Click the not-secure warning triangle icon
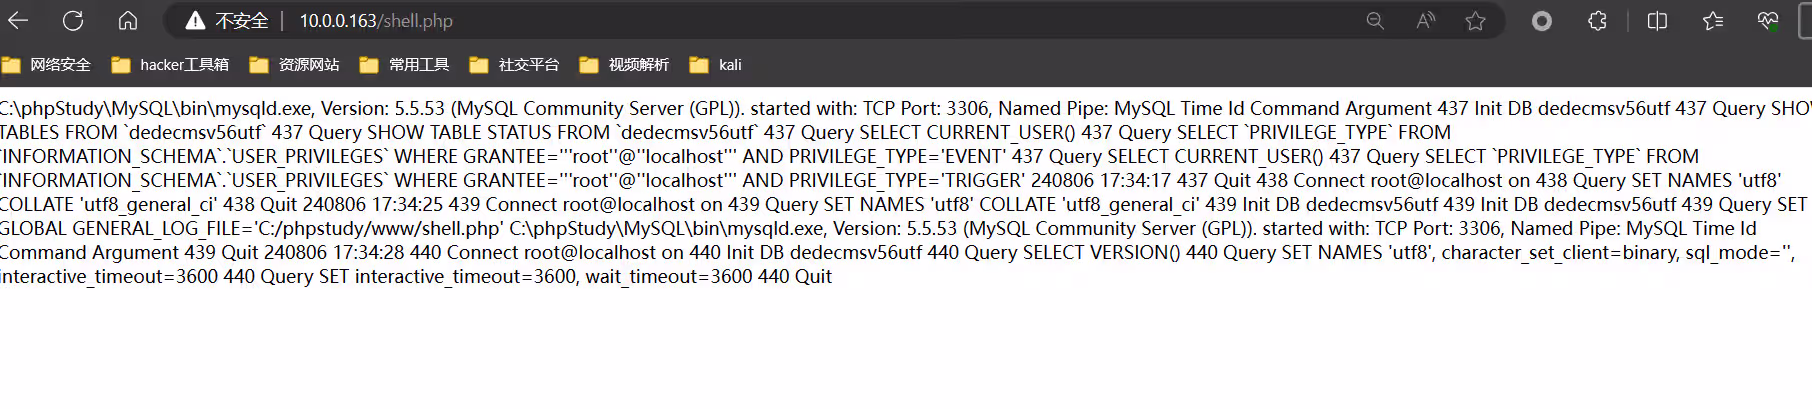This screenshot has height=409, width=1812. pyautogui.click(x=195, y=21)
